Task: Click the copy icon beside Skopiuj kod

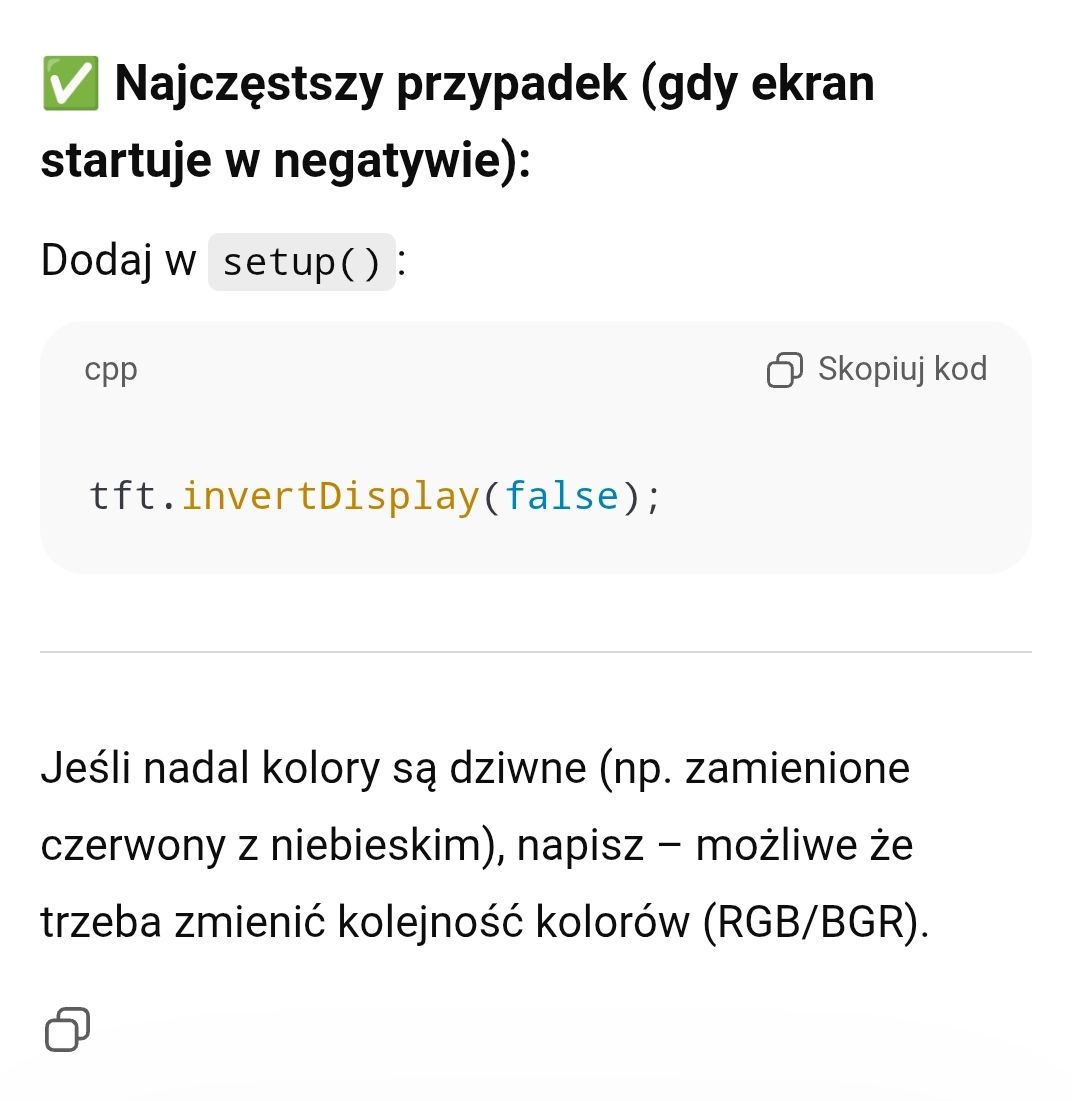Action: pyautogui.click(x=784, y=370)
